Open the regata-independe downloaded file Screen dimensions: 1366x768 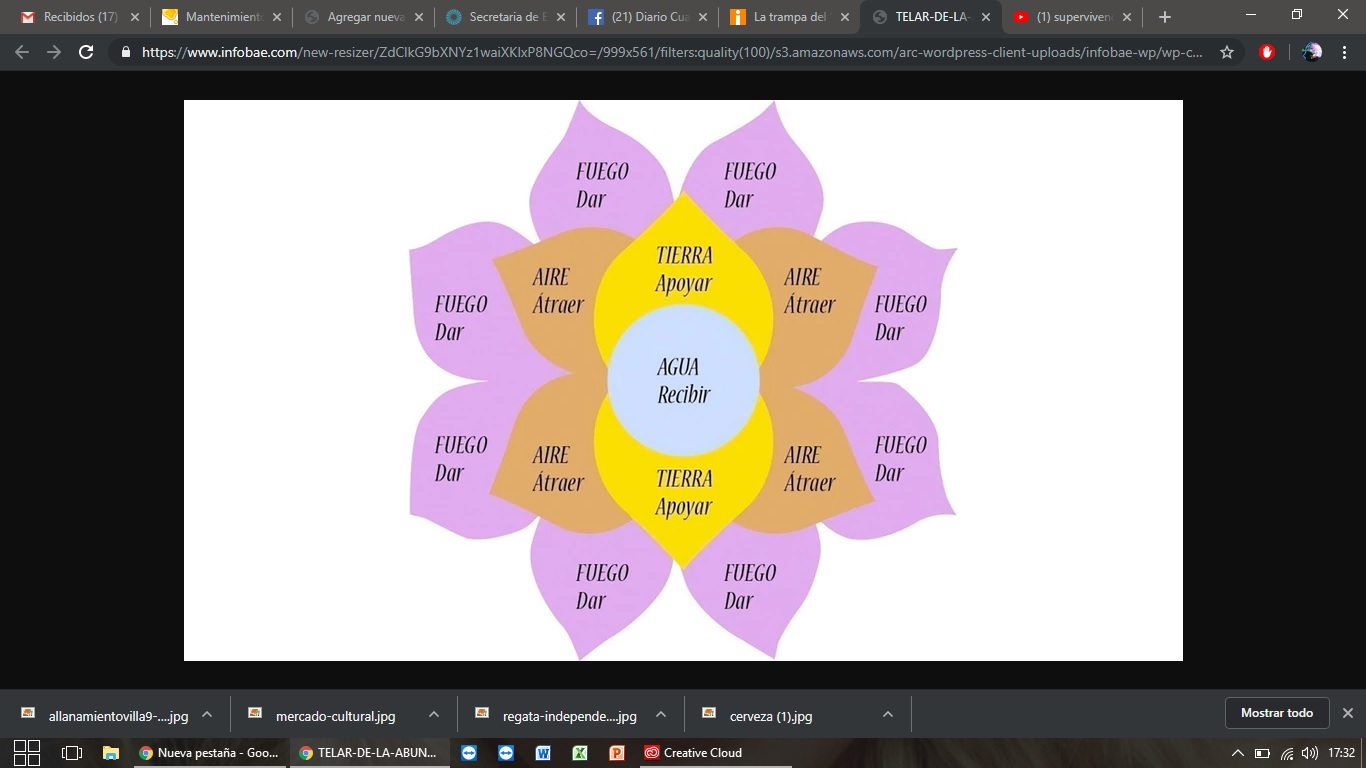[x=569, y=716]
